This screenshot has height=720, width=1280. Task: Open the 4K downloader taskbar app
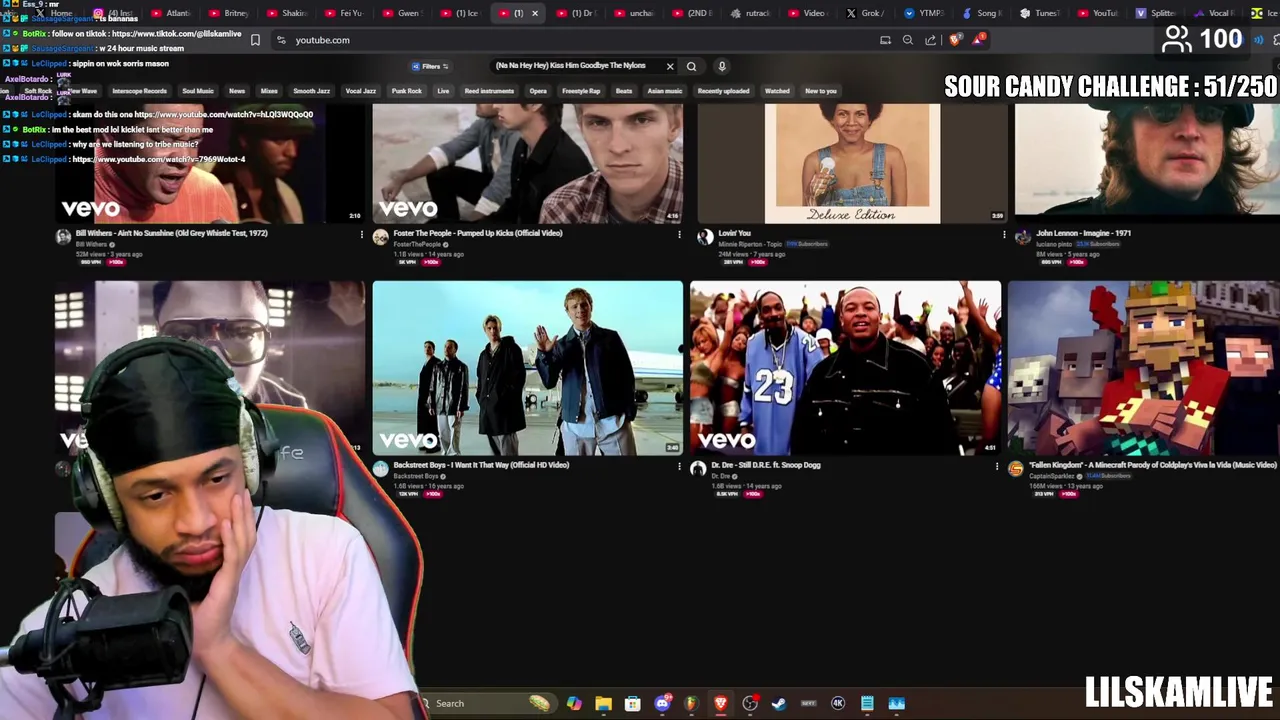click(x=838, y=703)
